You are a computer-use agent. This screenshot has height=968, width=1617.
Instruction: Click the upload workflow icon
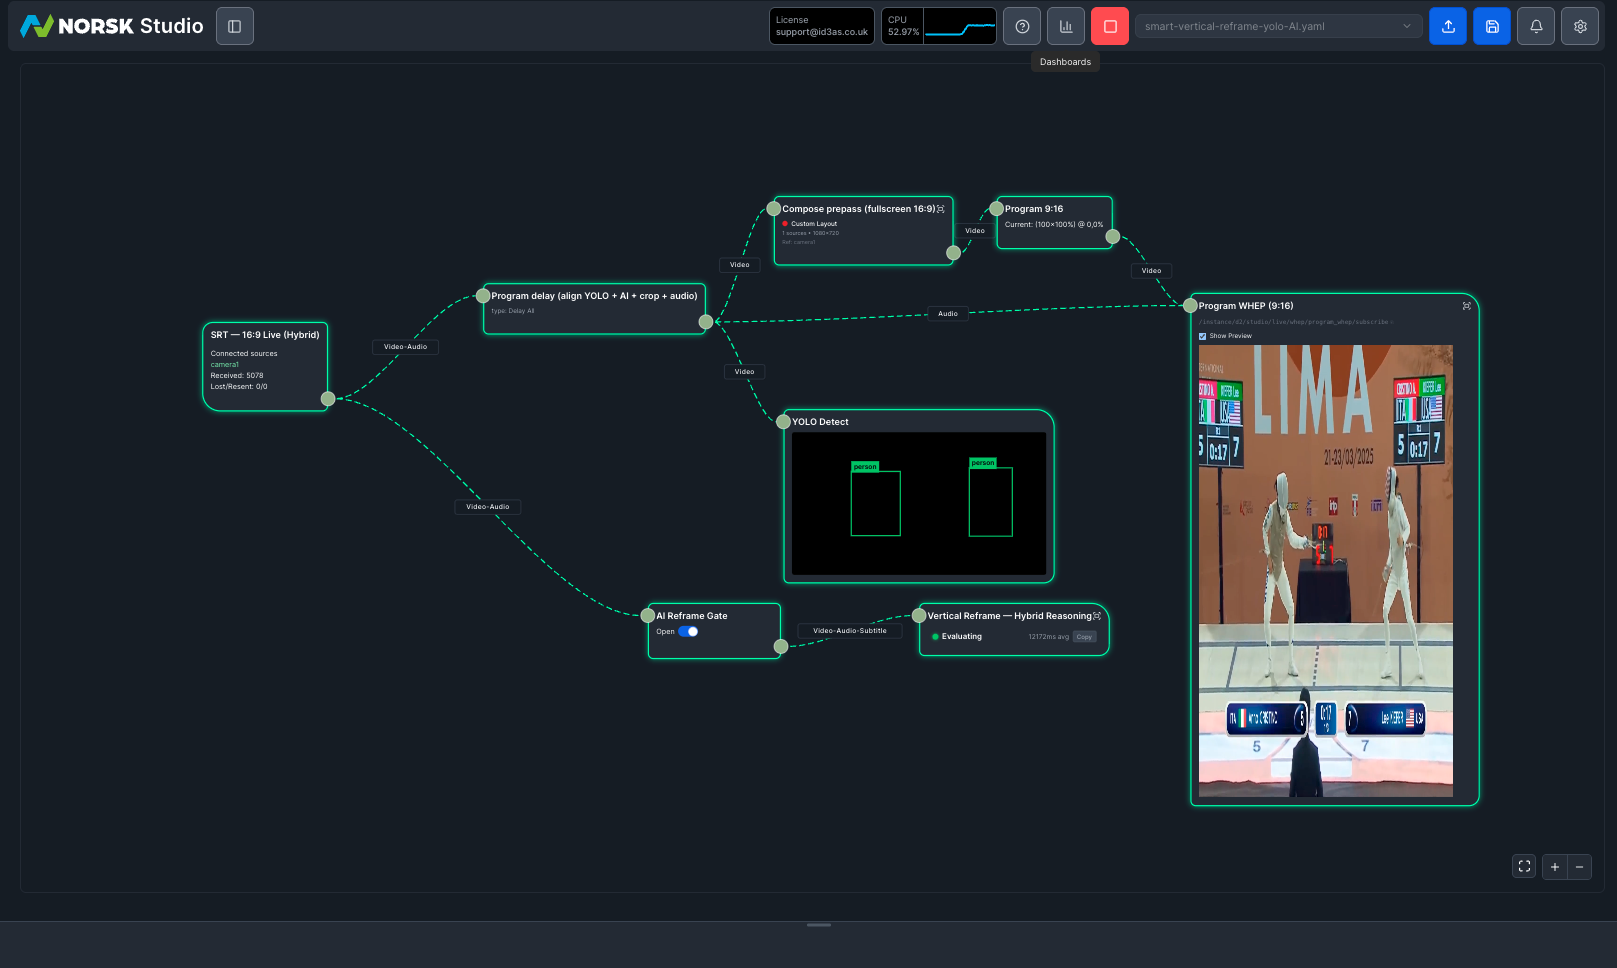1448,26
